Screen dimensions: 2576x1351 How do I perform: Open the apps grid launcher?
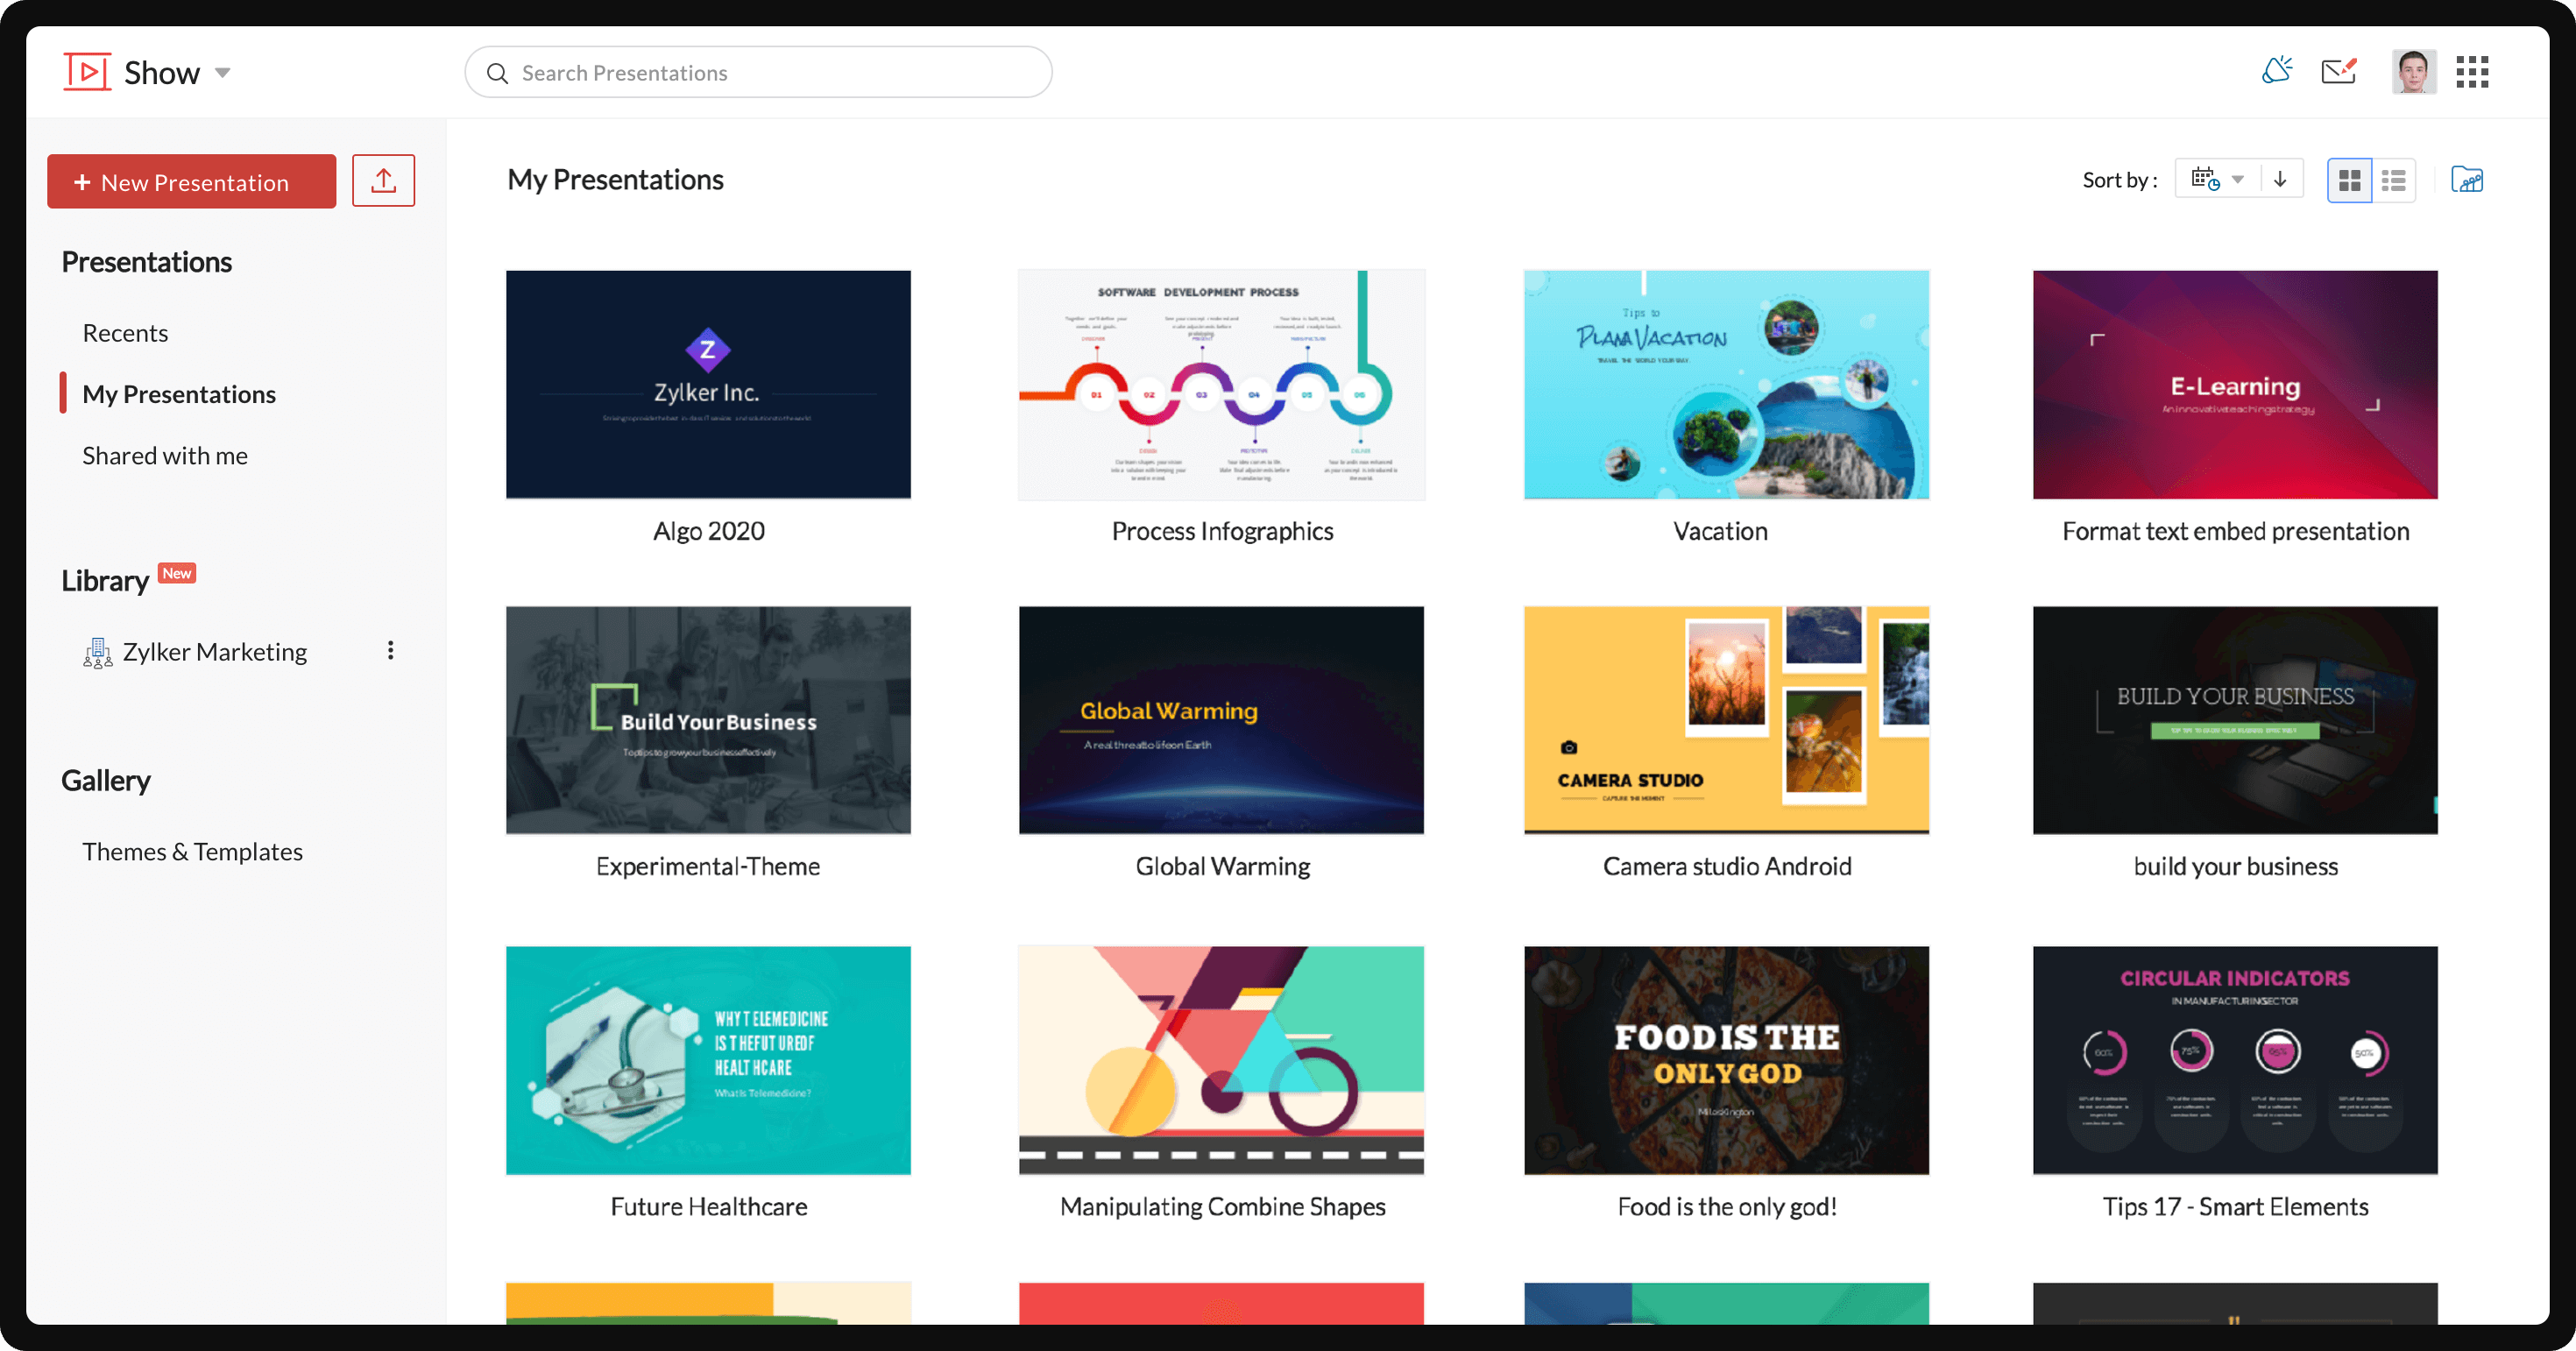(x=2471, y=72)
